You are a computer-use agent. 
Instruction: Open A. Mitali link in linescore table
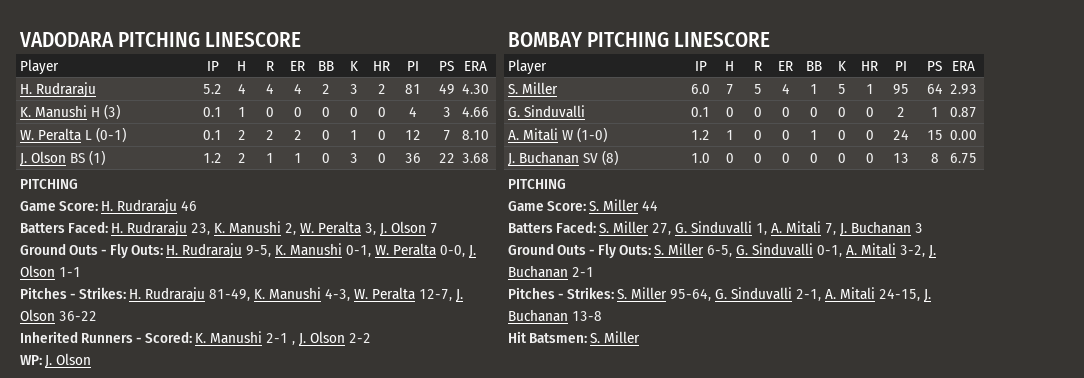tap(533, 135)
